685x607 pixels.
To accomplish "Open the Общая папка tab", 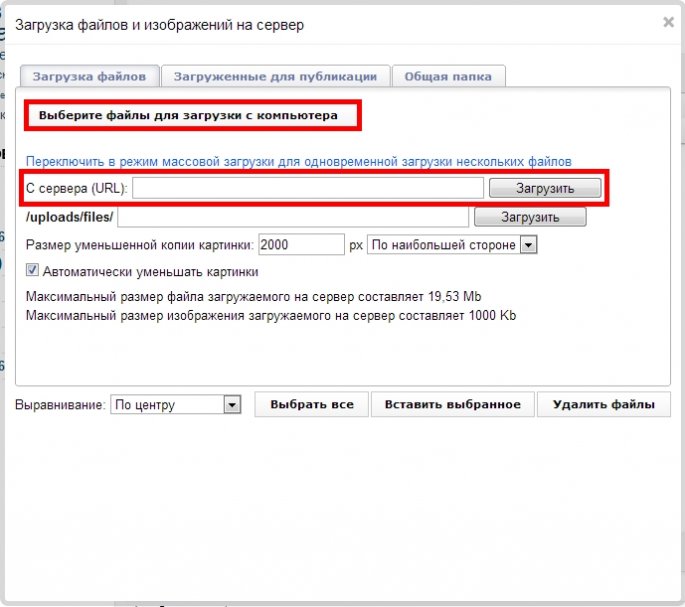I will tap(449, 76).
